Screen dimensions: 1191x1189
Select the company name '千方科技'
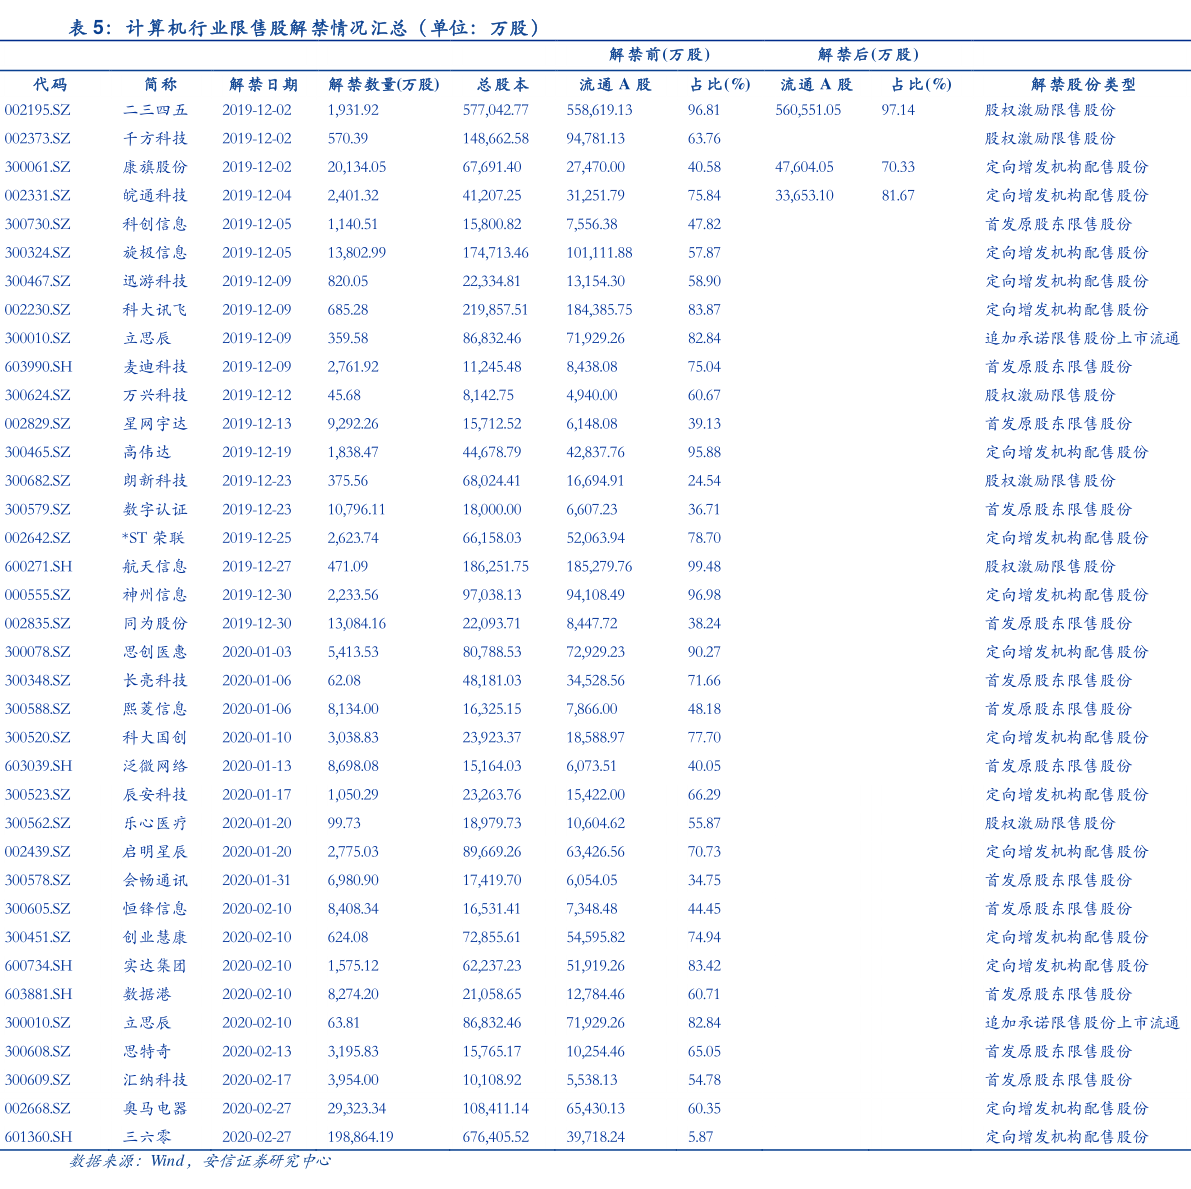[x=155, y=139]
